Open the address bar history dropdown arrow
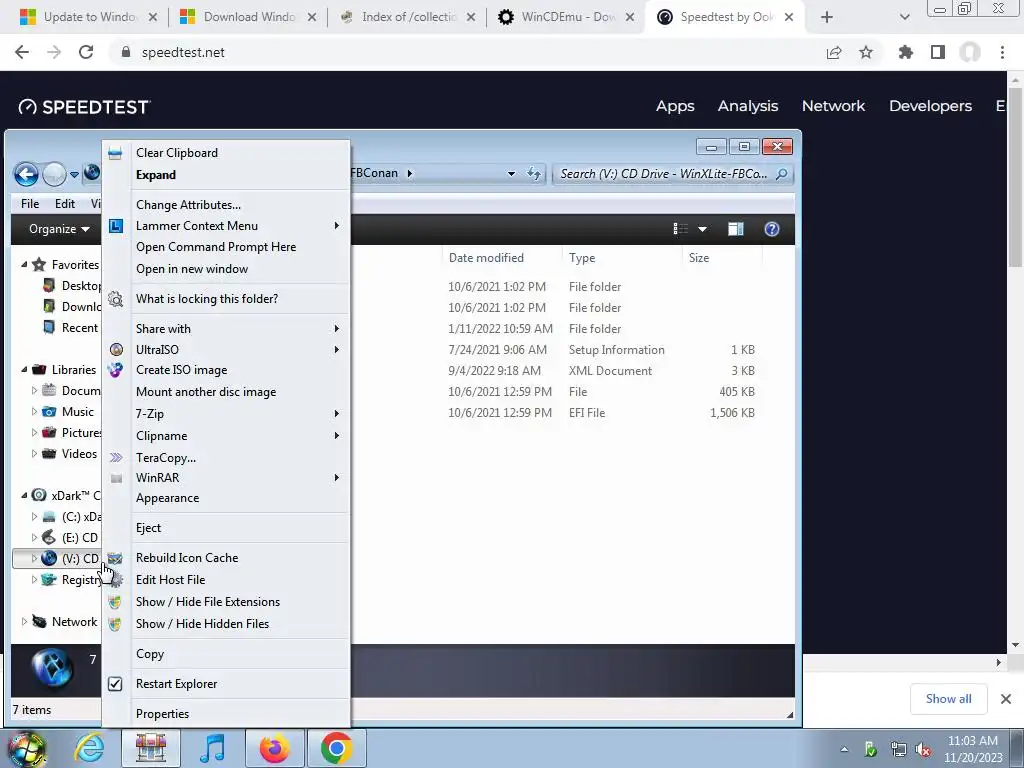 (x=511, y=174)
